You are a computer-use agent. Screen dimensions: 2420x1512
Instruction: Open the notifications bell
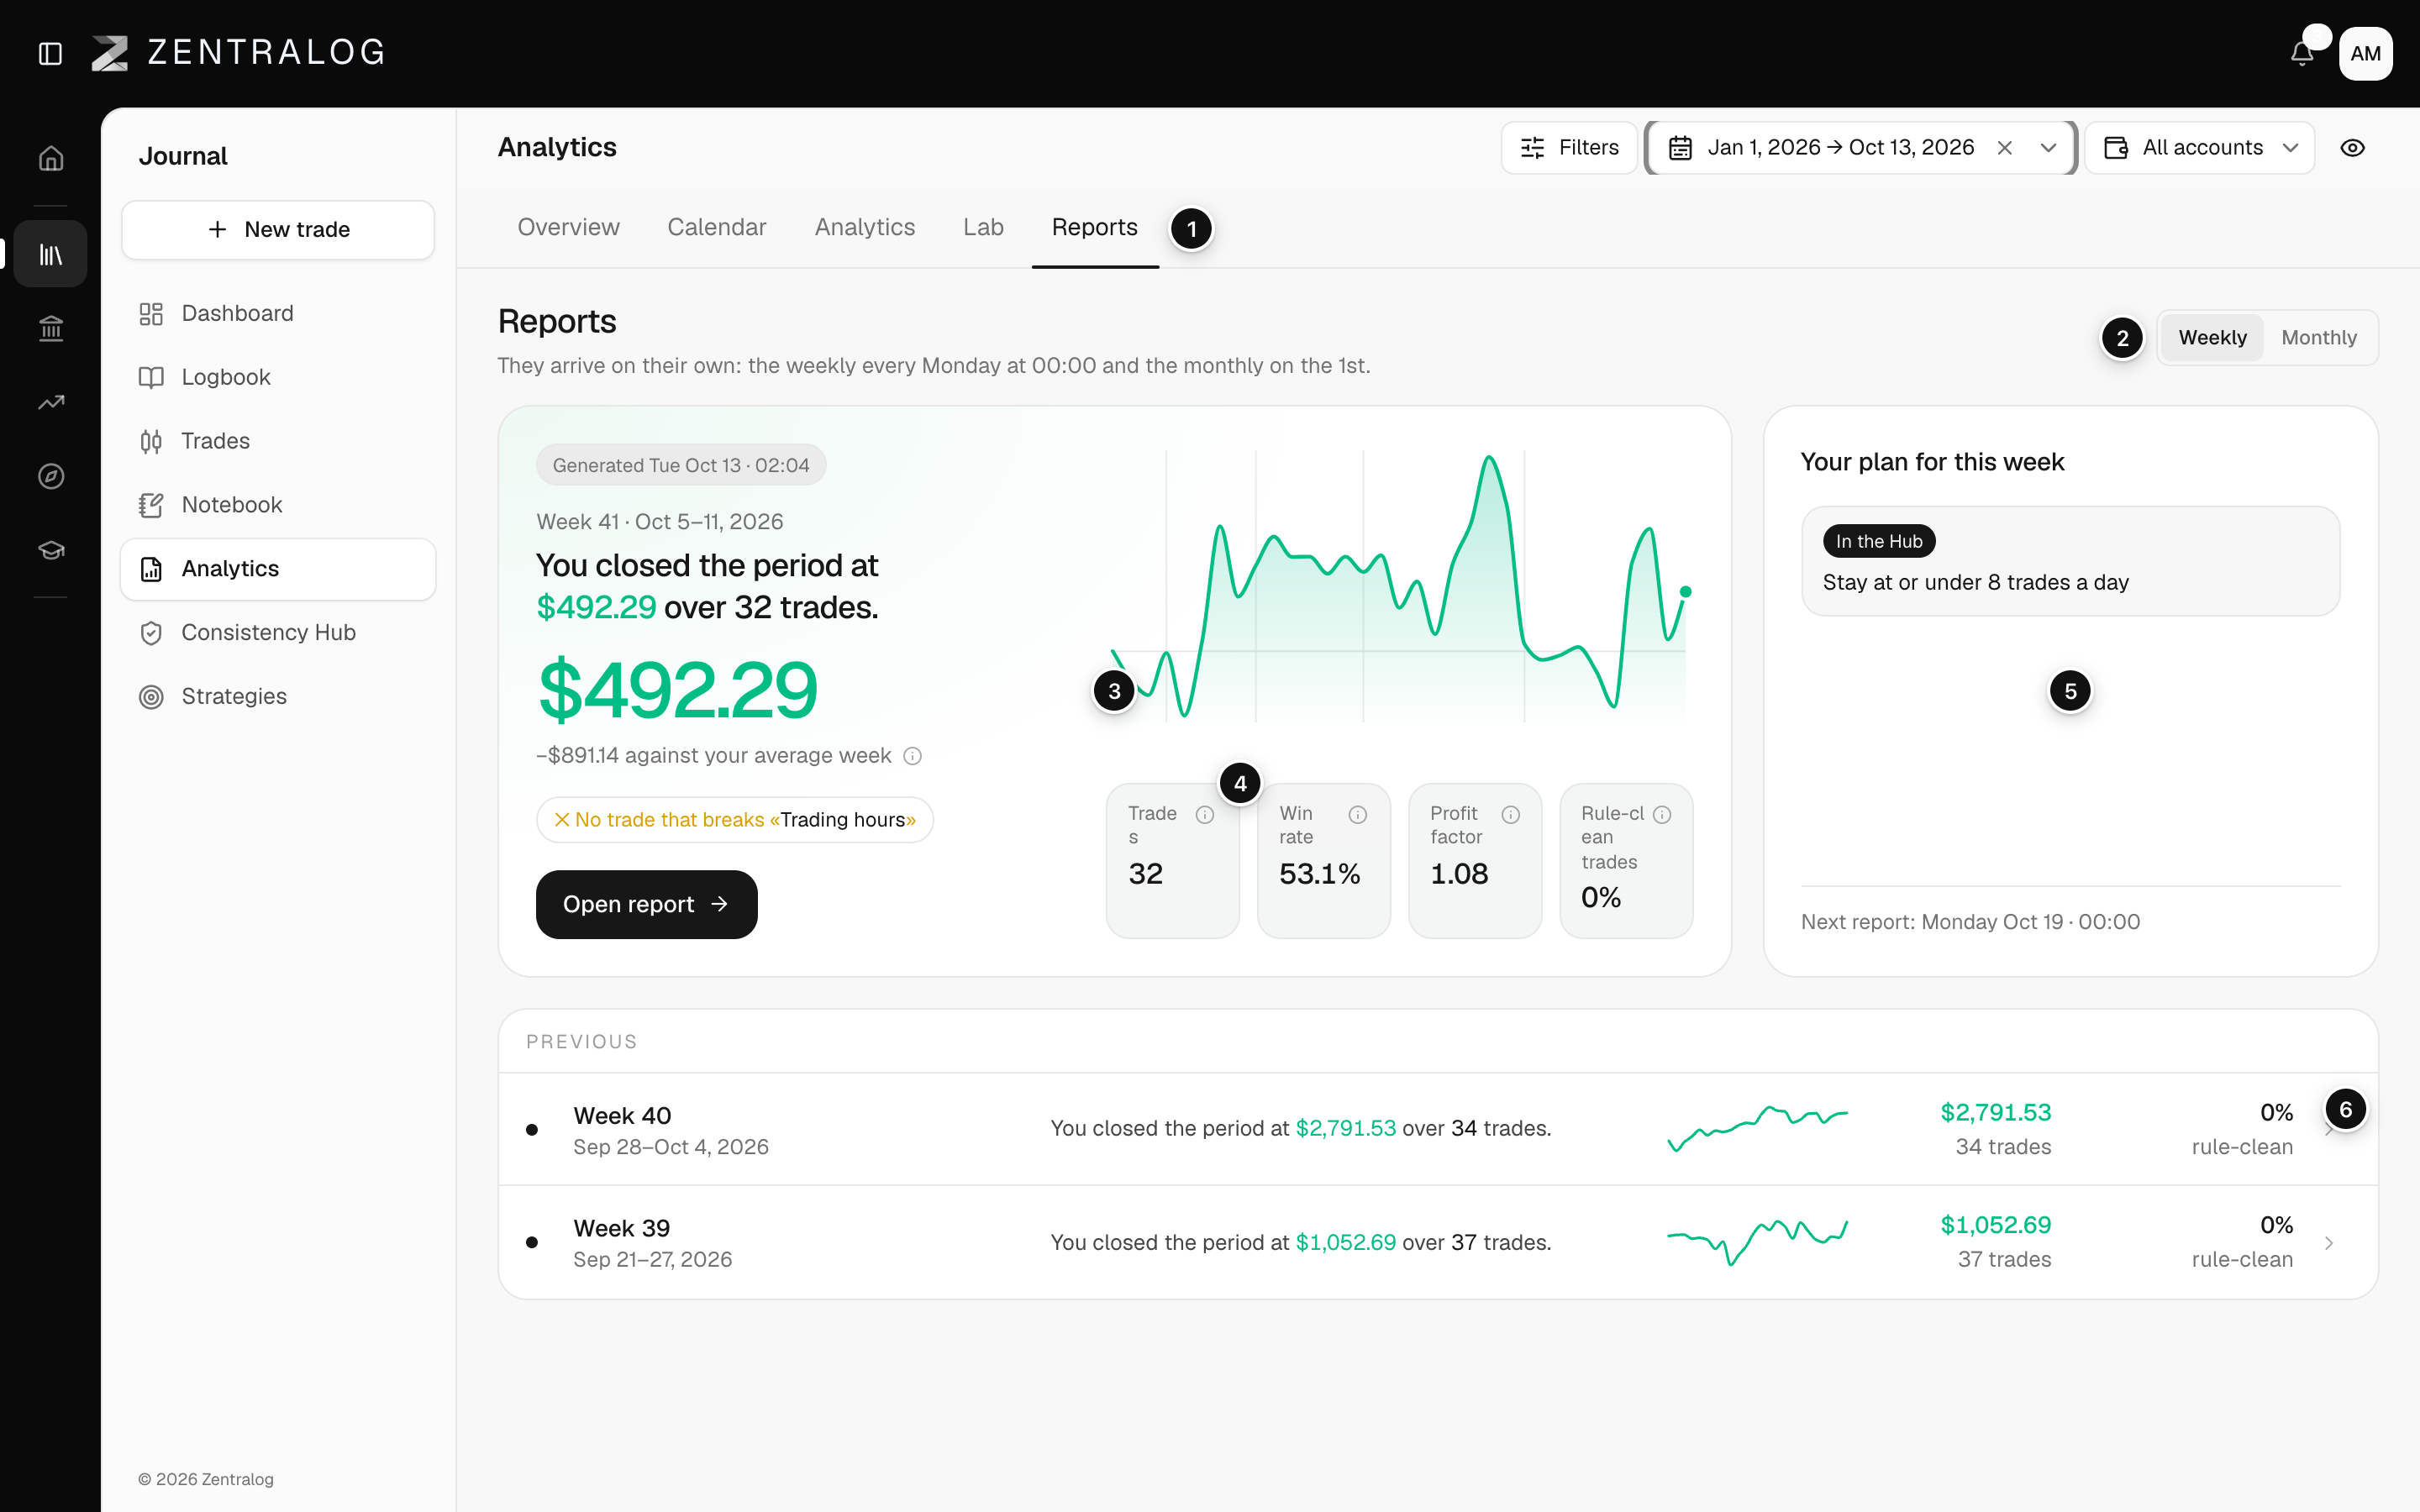coord(2302,53)
